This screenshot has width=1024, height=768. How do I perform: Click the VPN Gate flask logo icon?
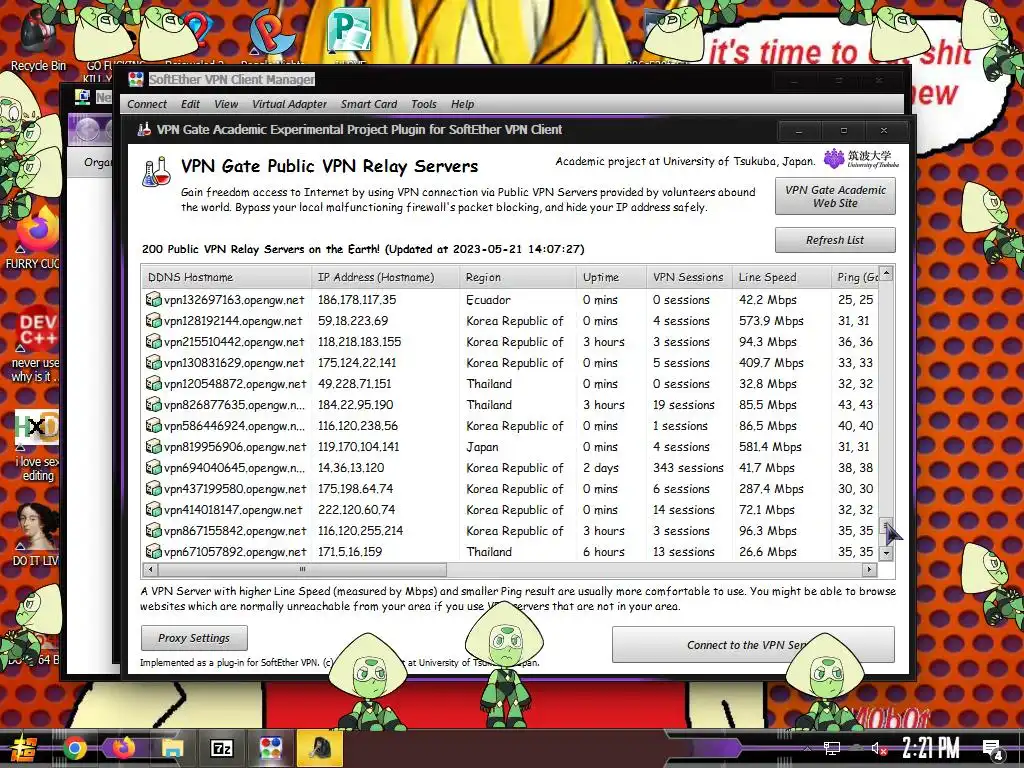click(157, 172)
